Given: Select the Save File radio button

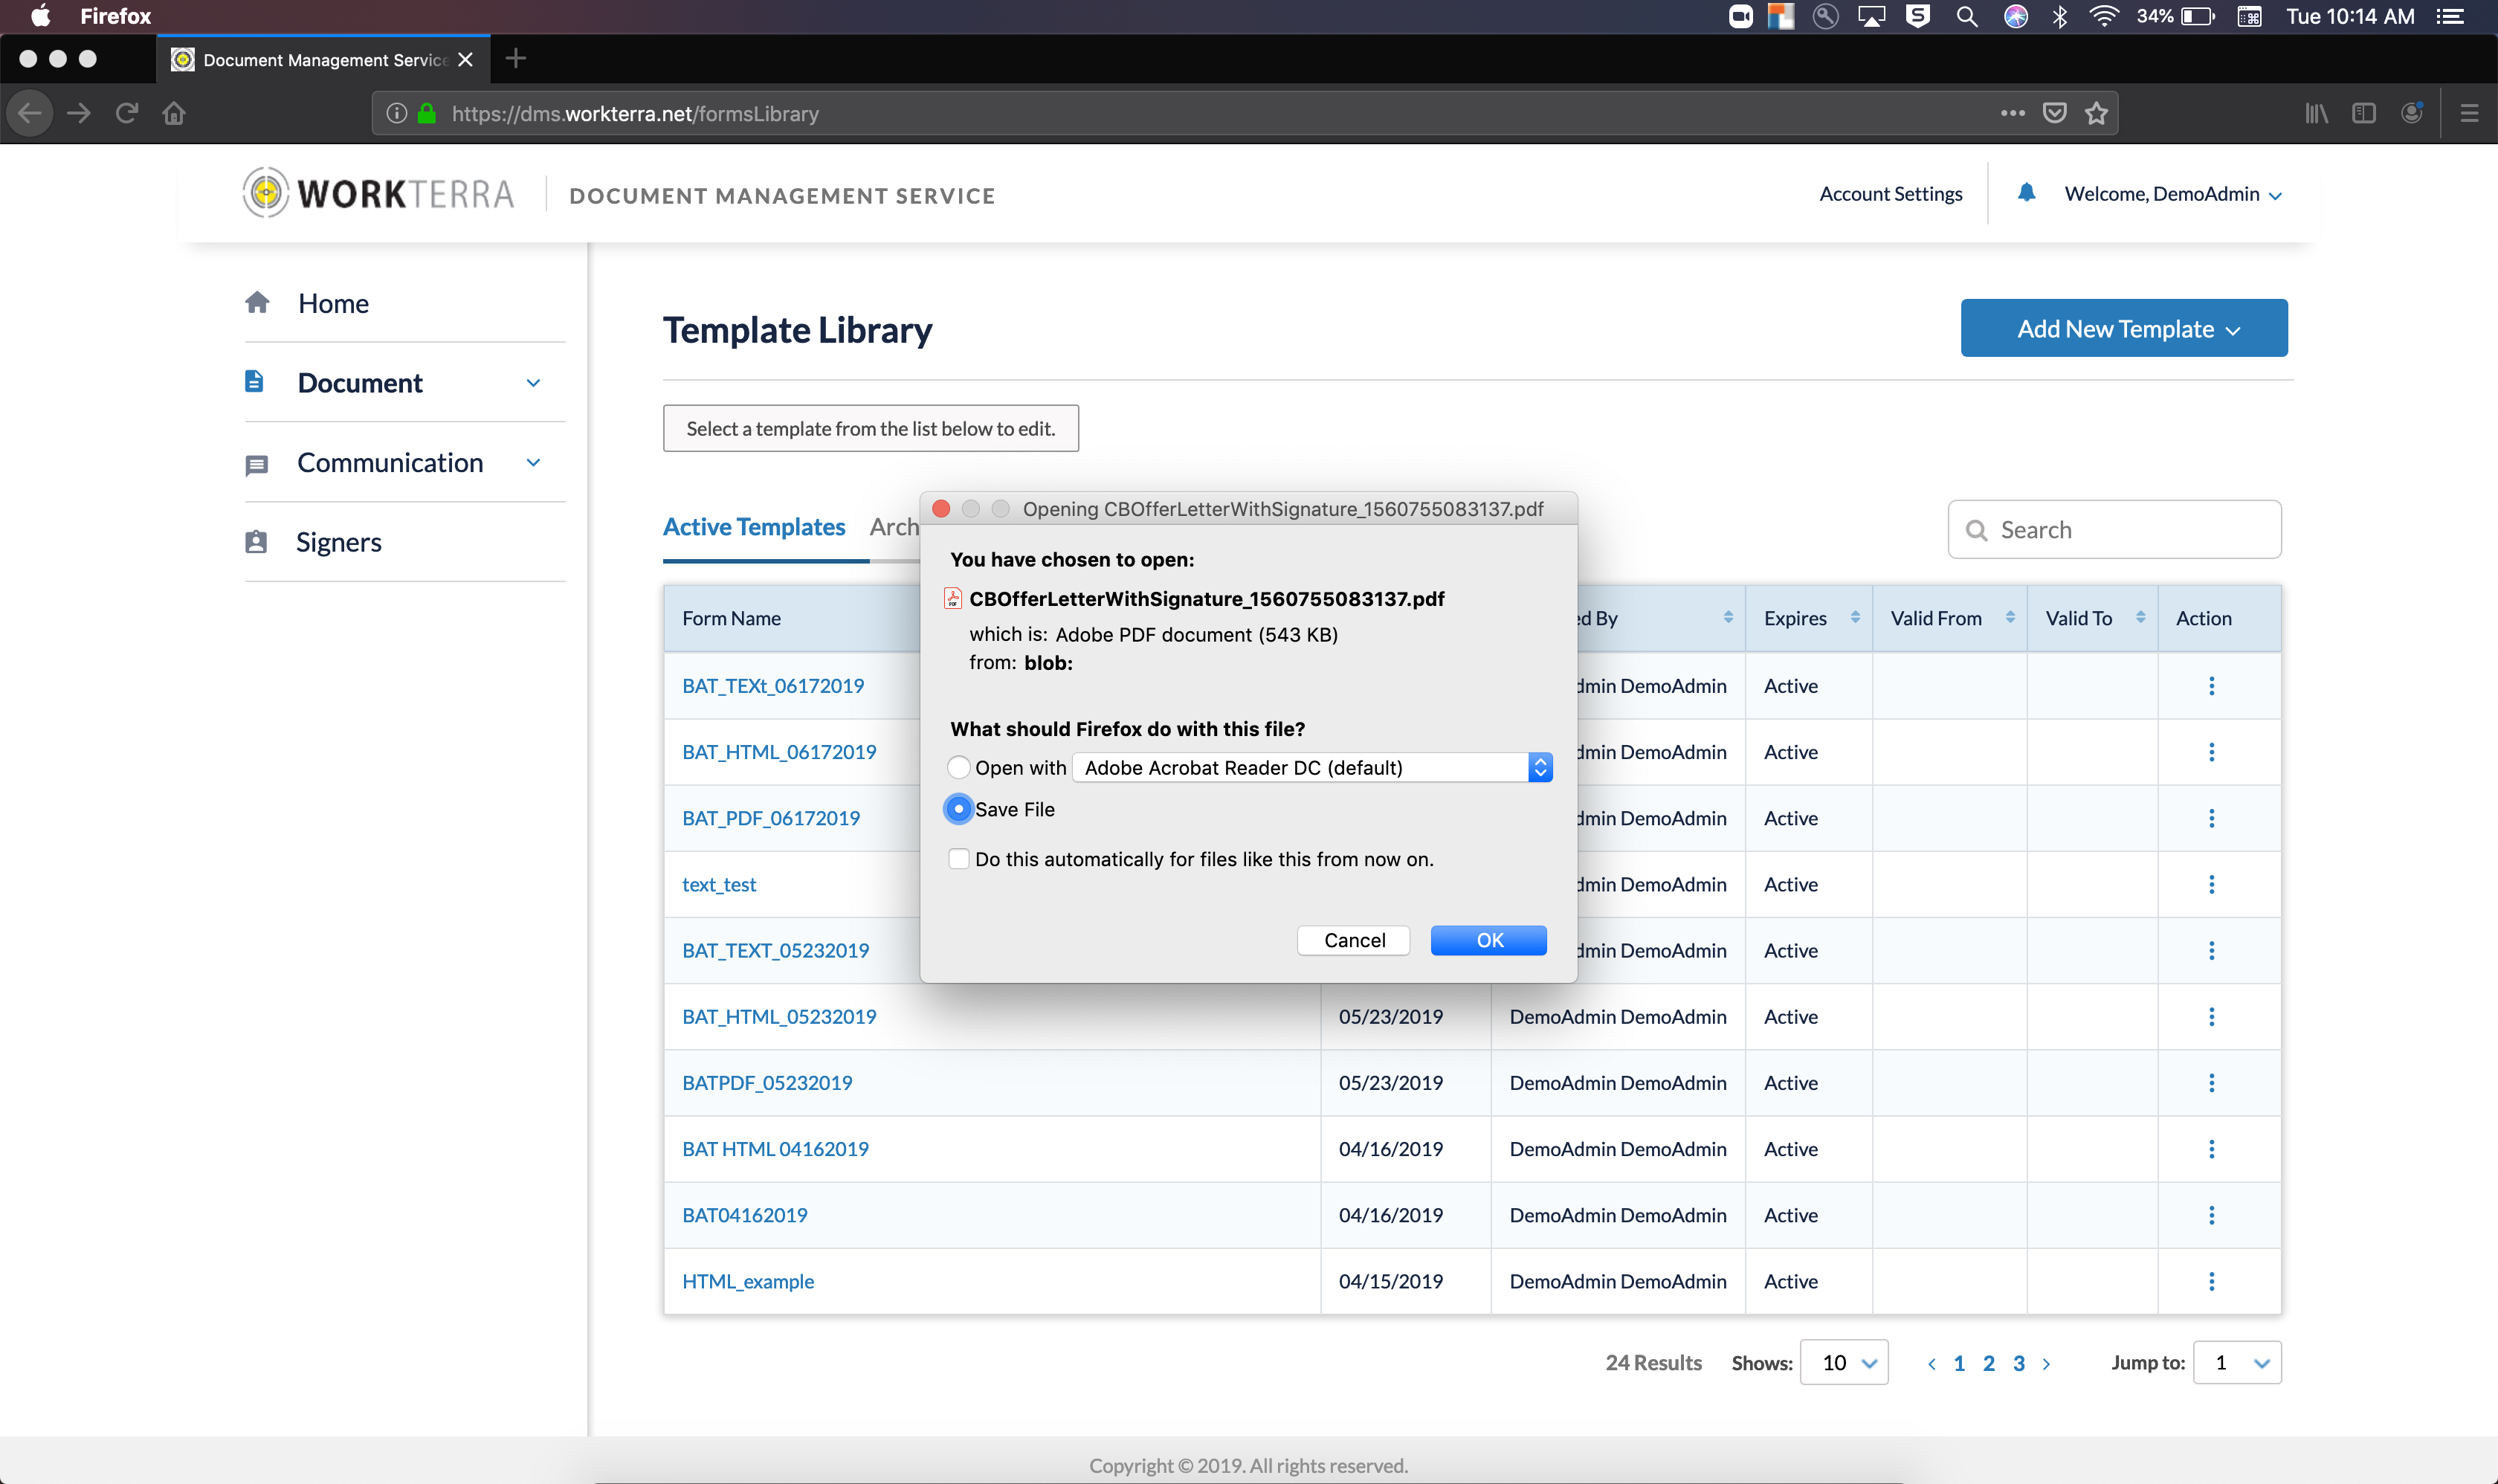Looking at the screenshot, I should pos(958,809).
